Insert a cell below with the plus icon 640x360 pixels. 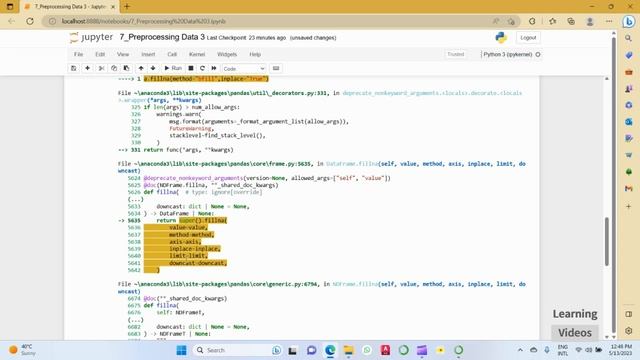87,68
